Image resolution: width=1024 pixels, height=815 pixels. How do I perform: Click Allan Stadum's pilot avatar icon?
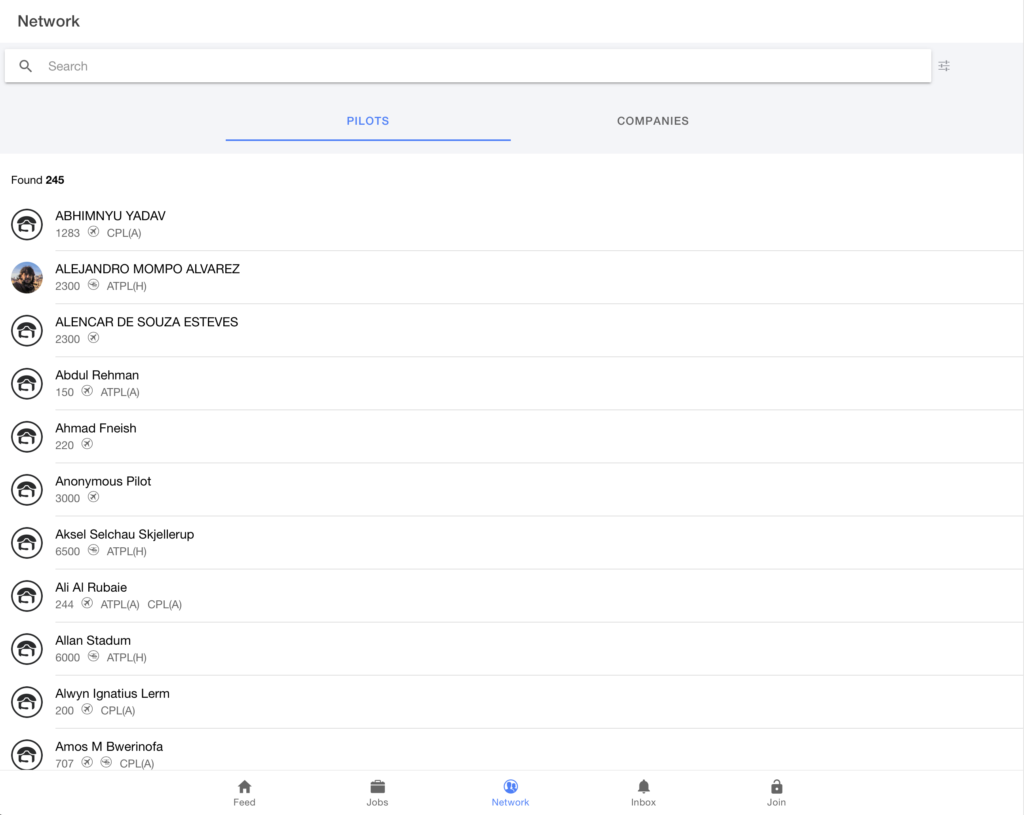click(27, 649)
